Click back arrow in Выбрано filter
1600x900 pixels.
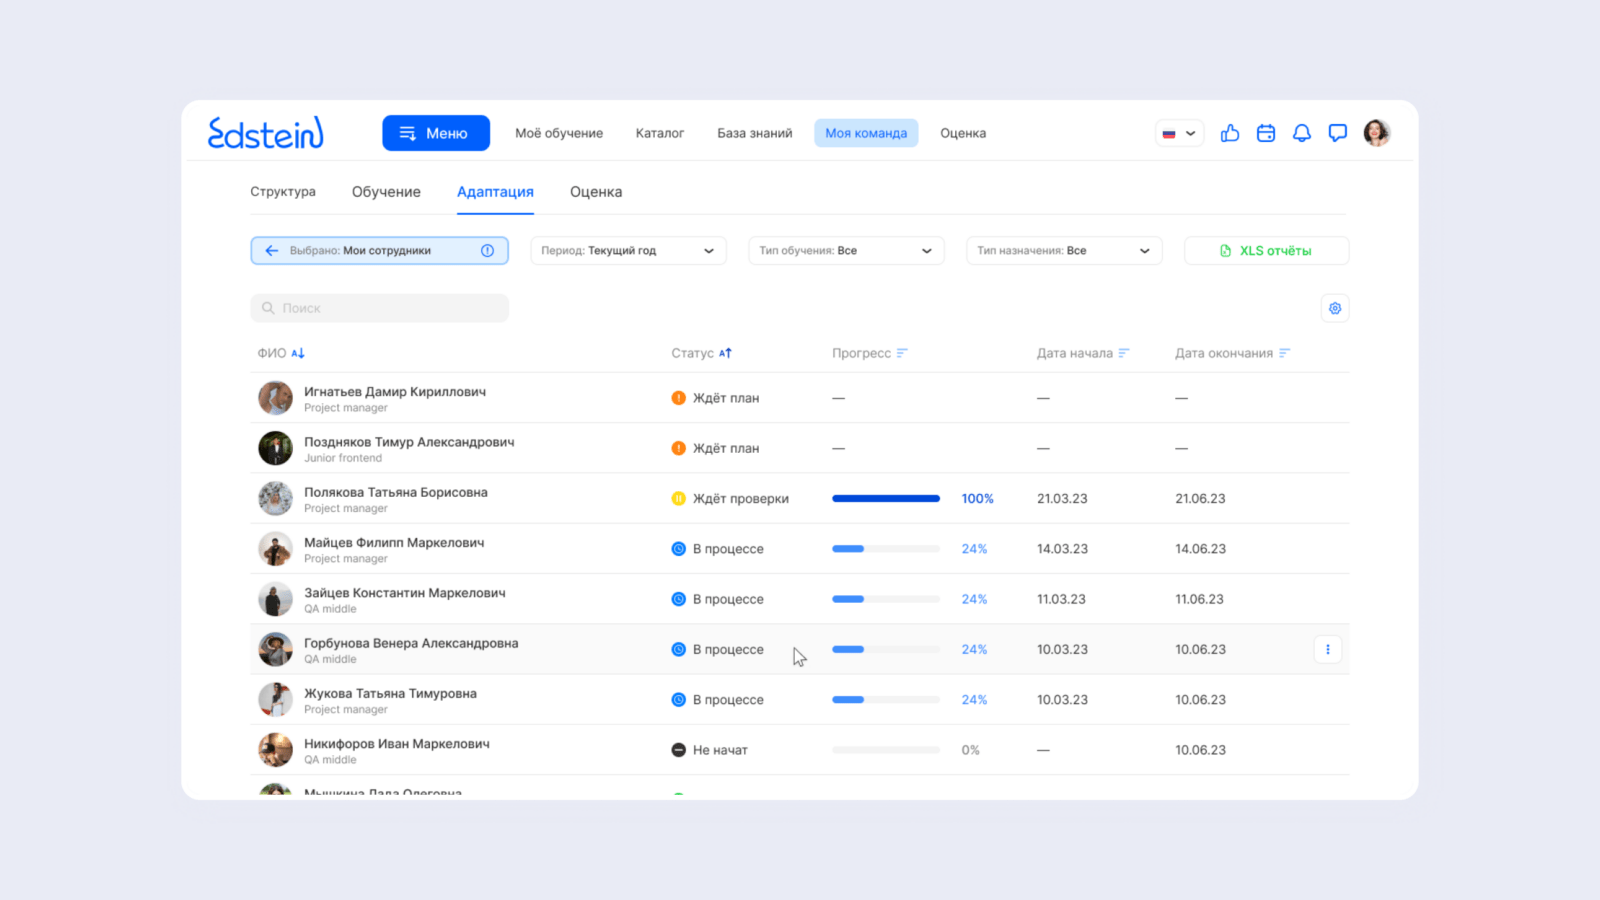[271, 251]
